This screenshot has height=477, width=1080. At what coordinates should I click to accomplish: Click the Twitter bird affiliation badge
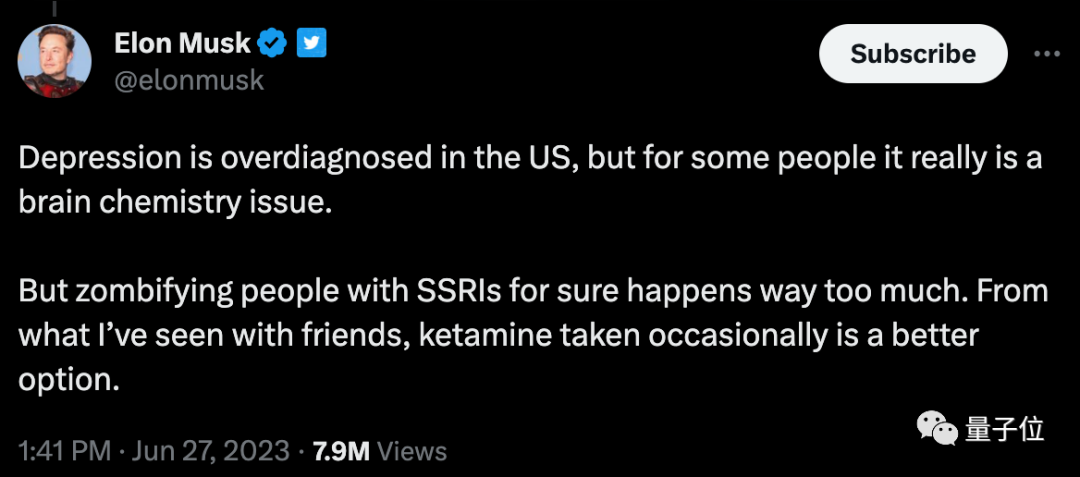311,44
